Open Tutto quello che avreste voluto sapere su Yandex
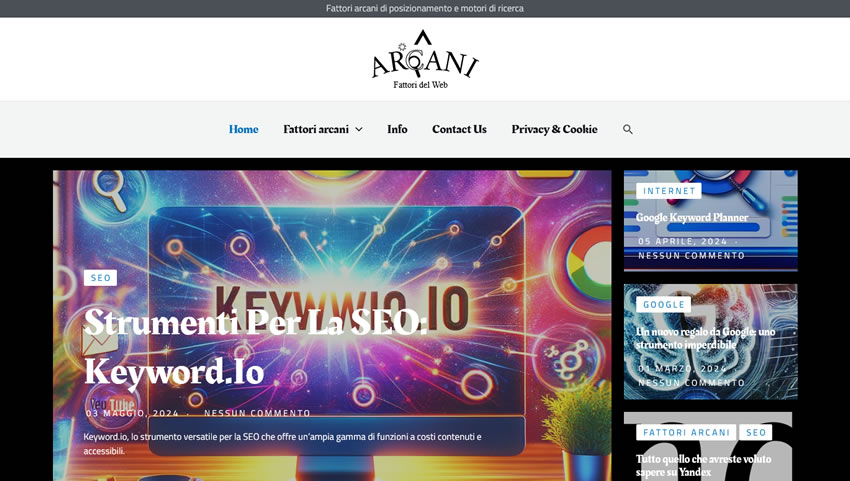 [703, 465]
